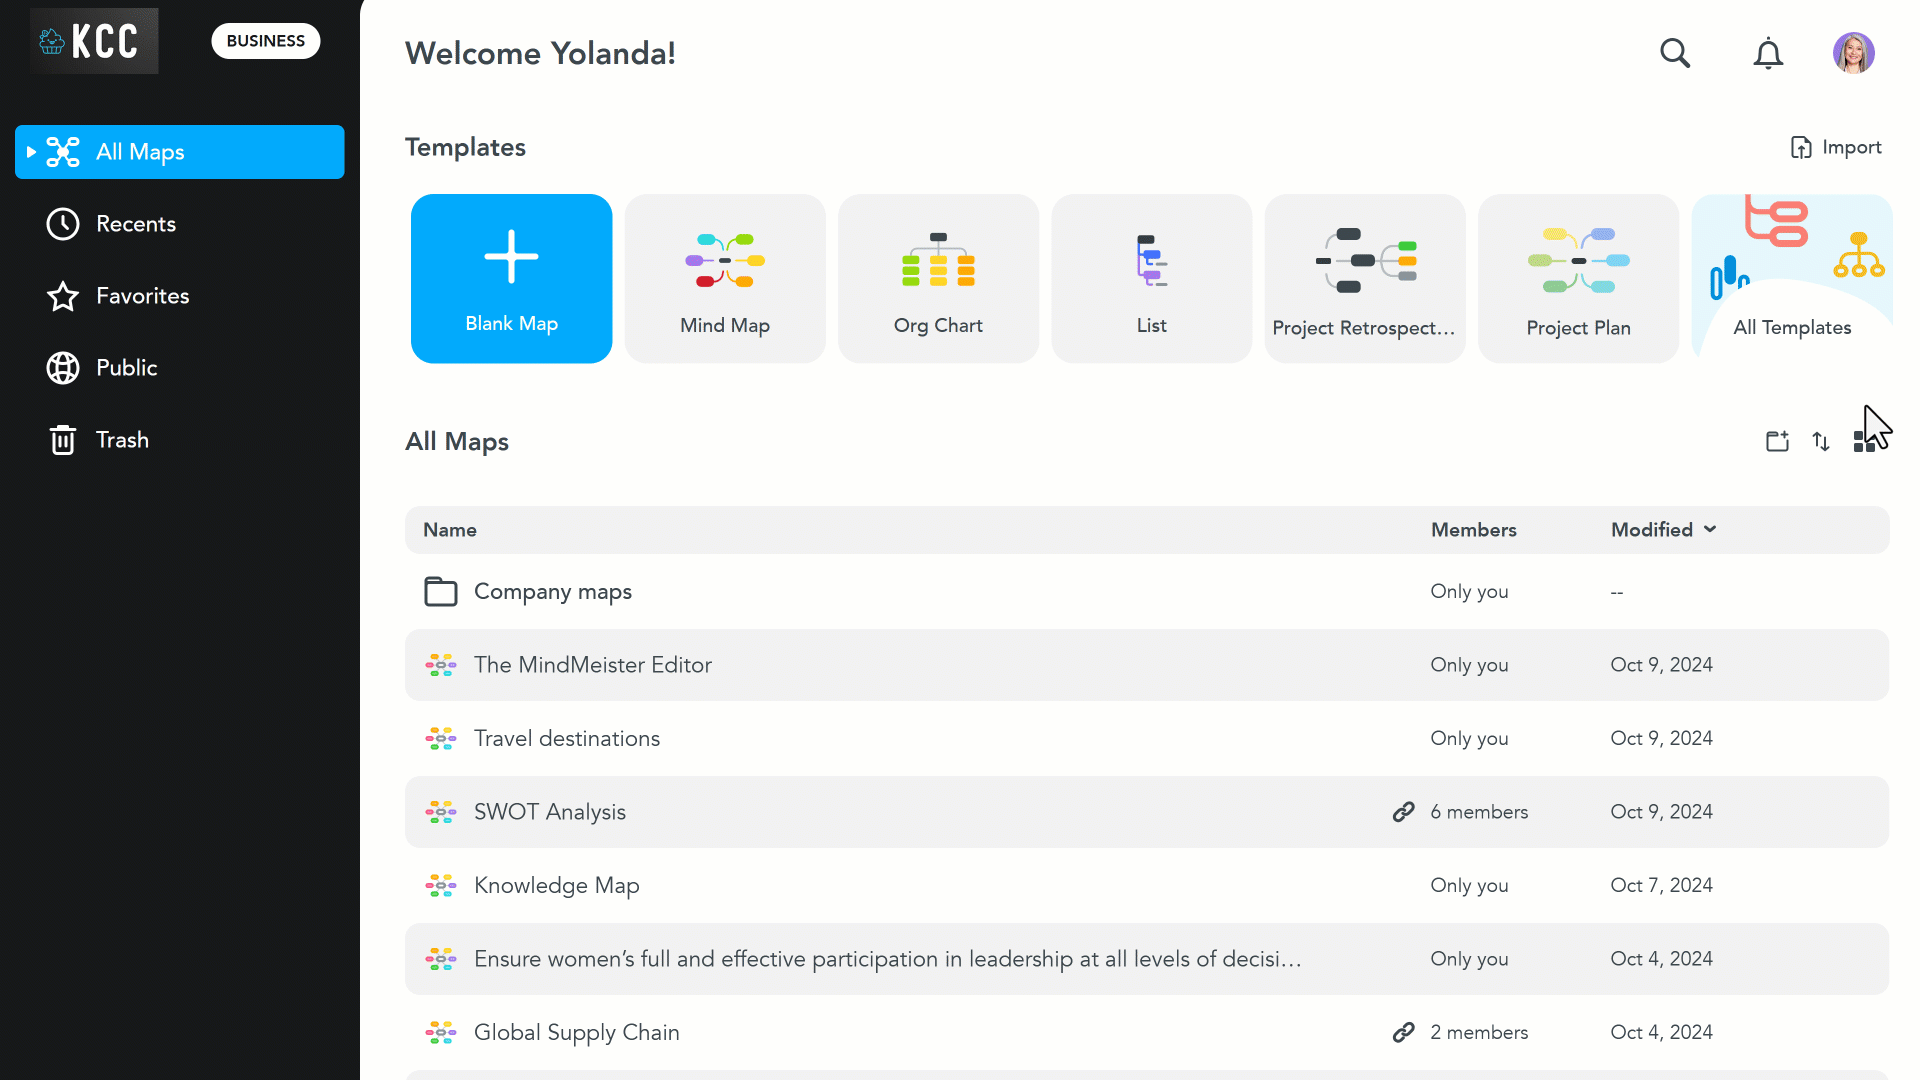This screenshot has height=1080, width=1920.
Task: Open Recents in the sidebar
Action: click(135, 224)
